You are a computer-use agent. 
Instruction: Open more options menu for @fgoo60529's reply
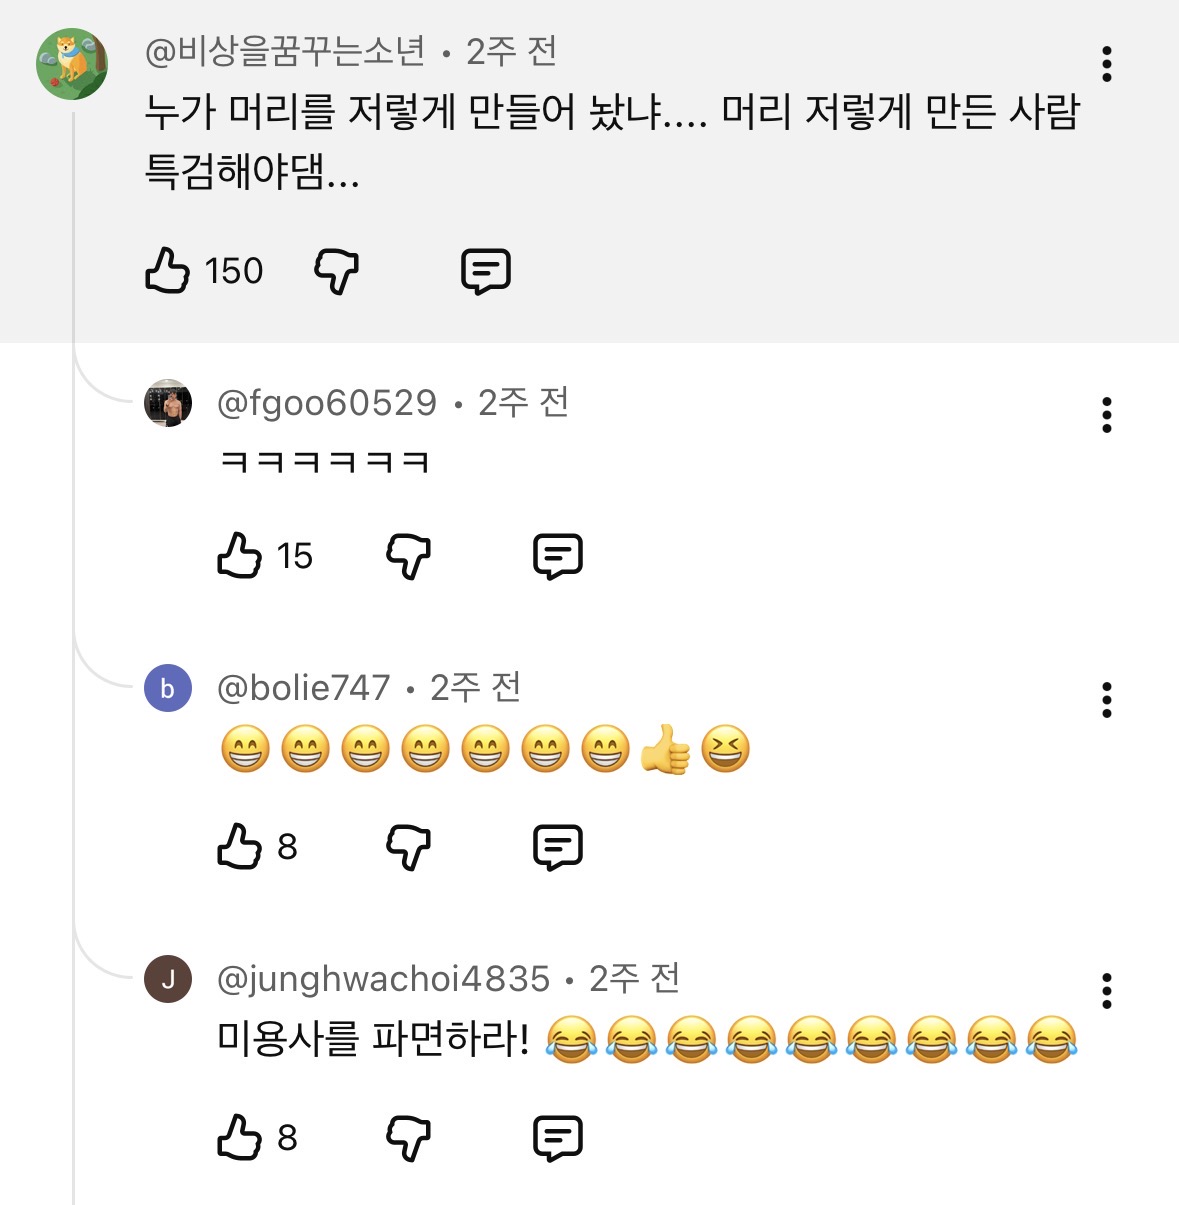click(1107, 415)
